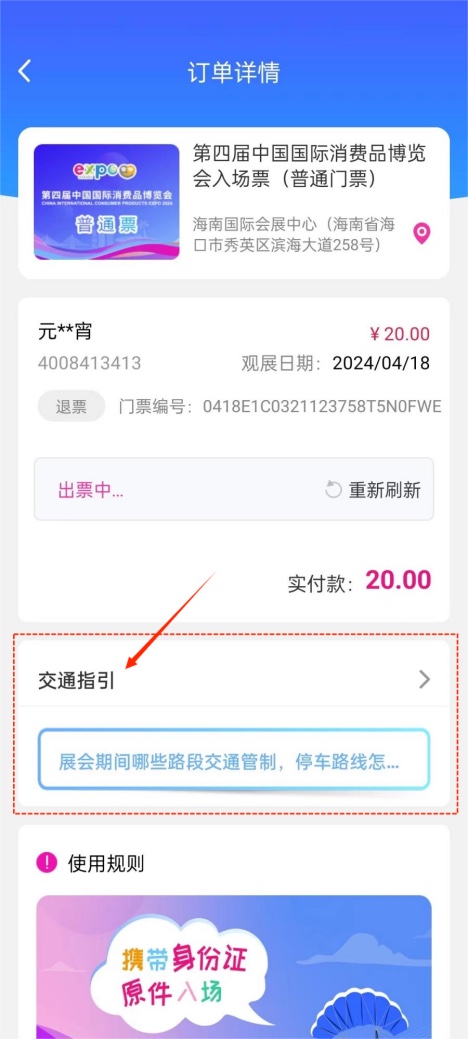The height and width of the screenshot is (1039, 468).
Task: Tap the pink exclamation icon beside 使用规则
Action: [x=47, y=863]
